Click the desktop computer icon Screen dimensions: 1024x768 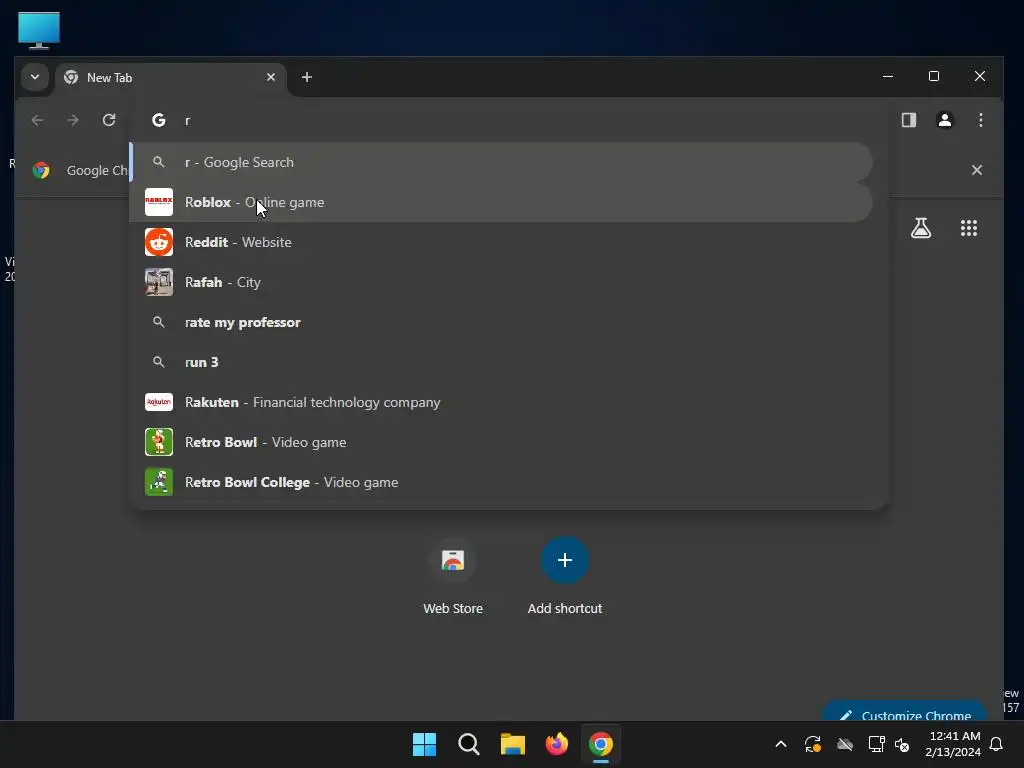[x=39, y=30]
